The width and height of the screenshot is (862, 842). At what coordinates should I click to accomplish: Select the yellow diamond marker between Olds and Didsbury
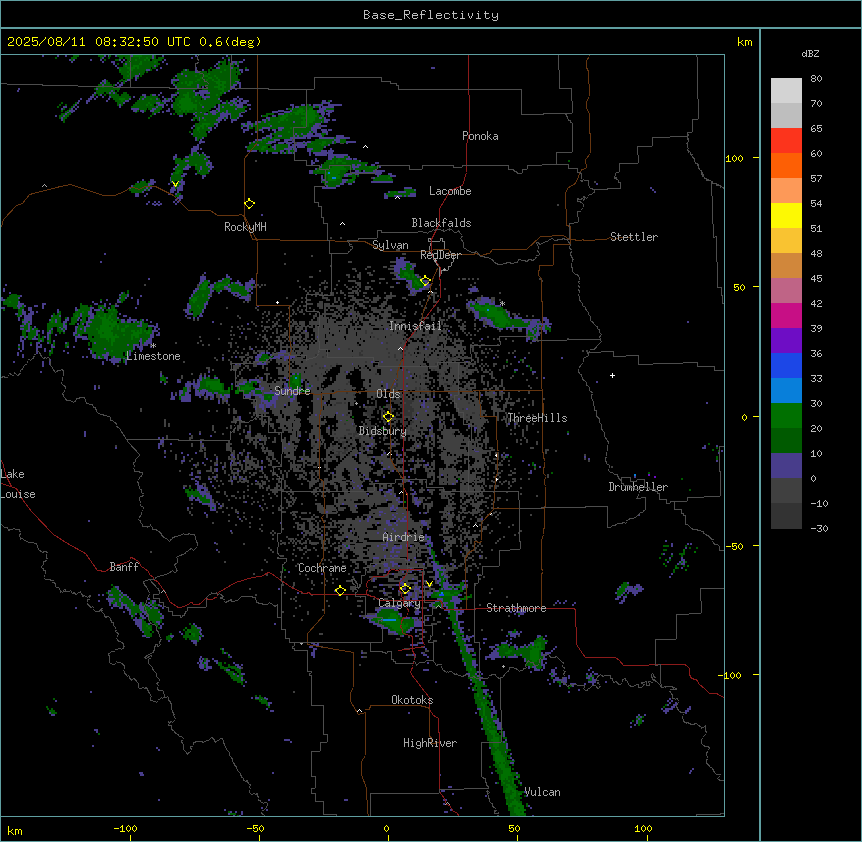[388, 417]
